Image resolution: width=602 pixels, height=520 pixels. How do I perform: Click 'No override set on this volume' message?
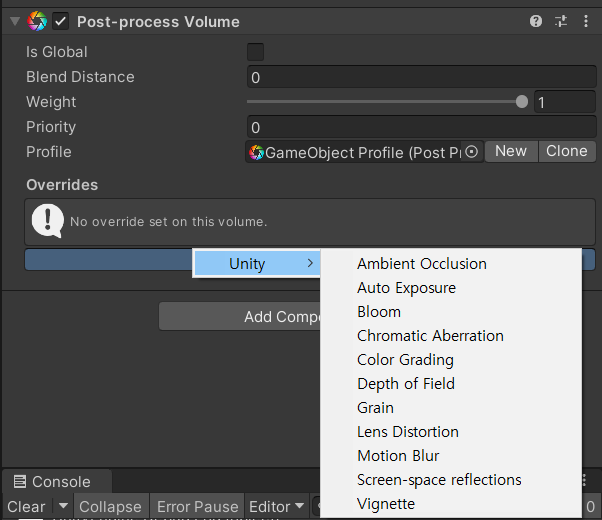(169, 222)
